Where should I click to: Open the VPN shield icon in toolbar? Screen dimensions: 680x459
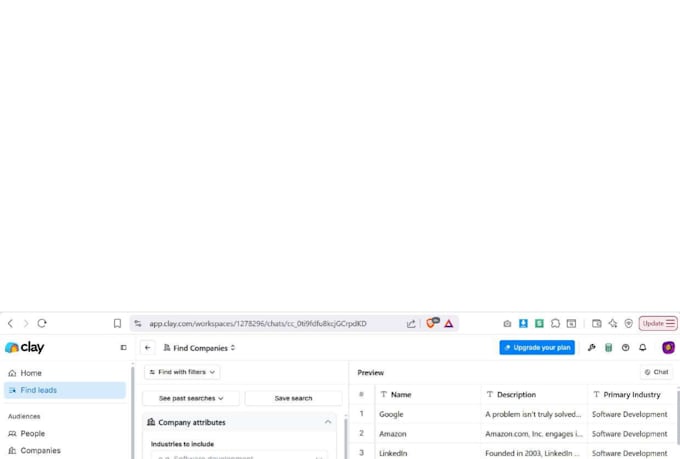tap(628, 323)
